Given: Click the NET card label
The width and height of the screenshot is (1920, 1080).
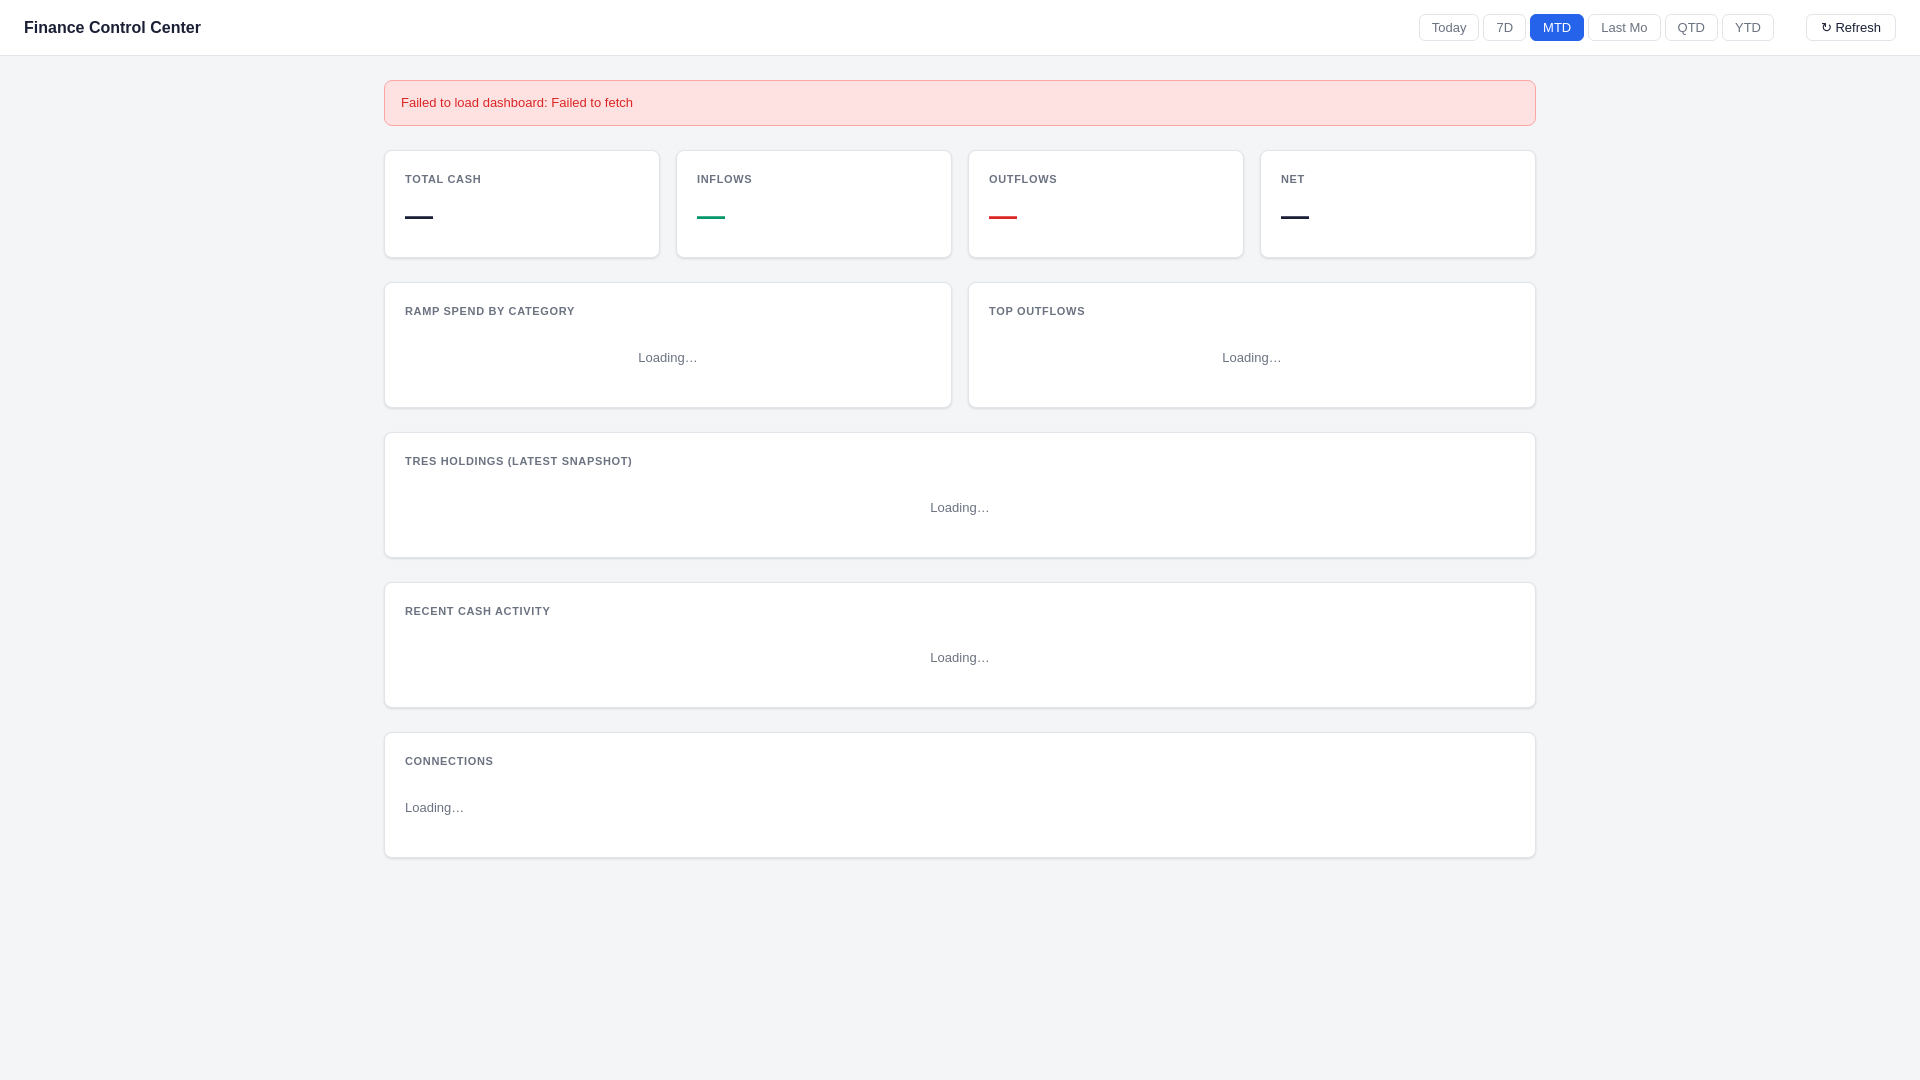Looking at the screenshot, I should point(1292,179).
